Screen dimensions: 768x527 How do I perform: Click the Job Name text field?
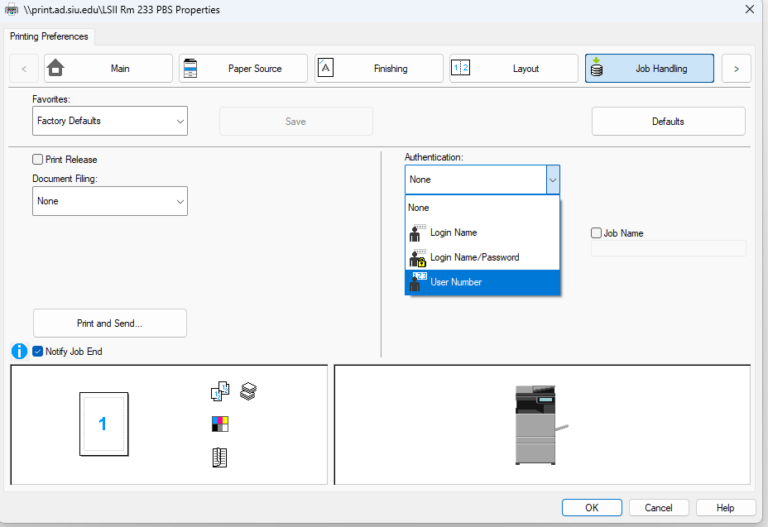(669, 248)
